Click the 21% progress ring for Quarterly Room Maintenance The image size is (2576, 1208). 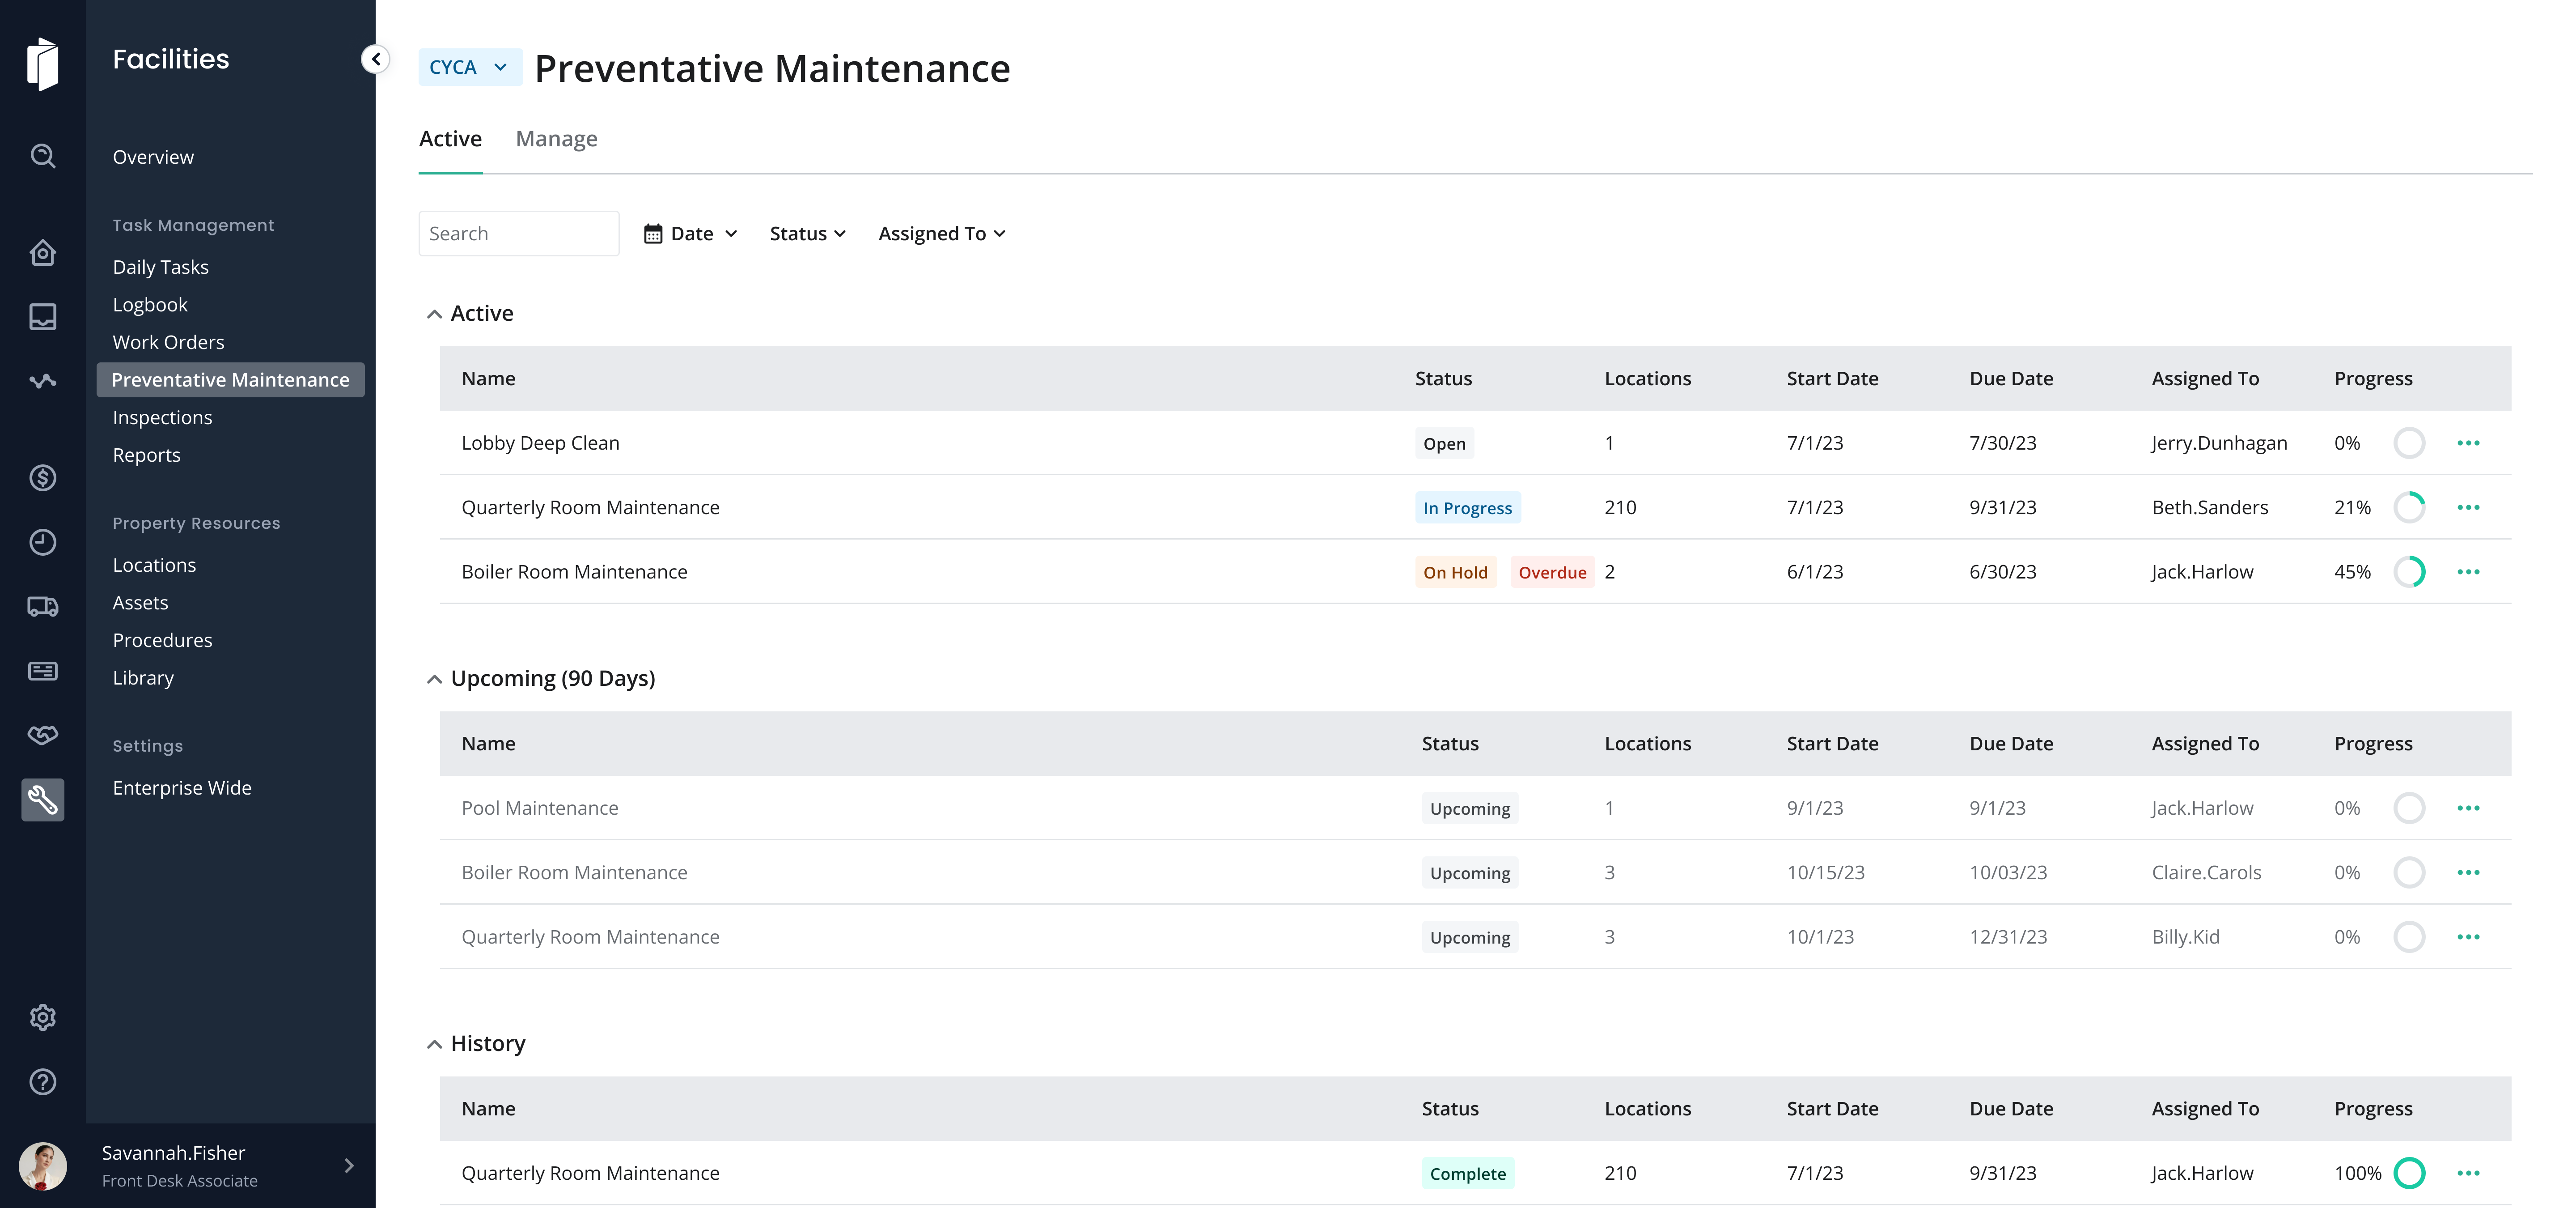[2409, 507]
